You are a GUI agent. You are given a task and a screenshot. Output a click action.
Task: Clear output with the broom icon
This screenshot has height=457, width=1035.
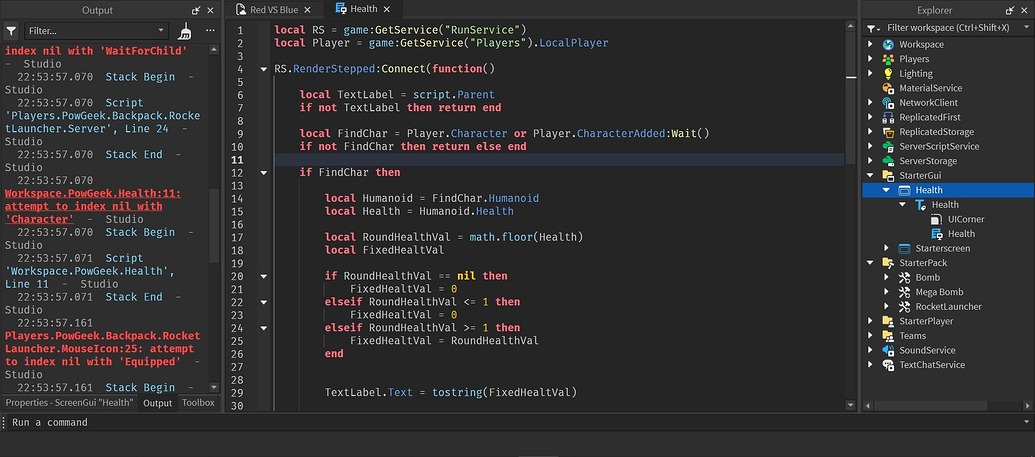pos(185,30)
